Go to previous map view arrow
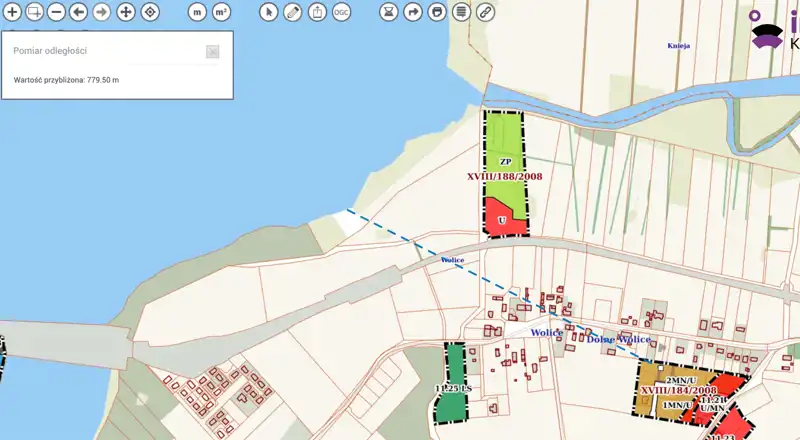 (80, 12)
